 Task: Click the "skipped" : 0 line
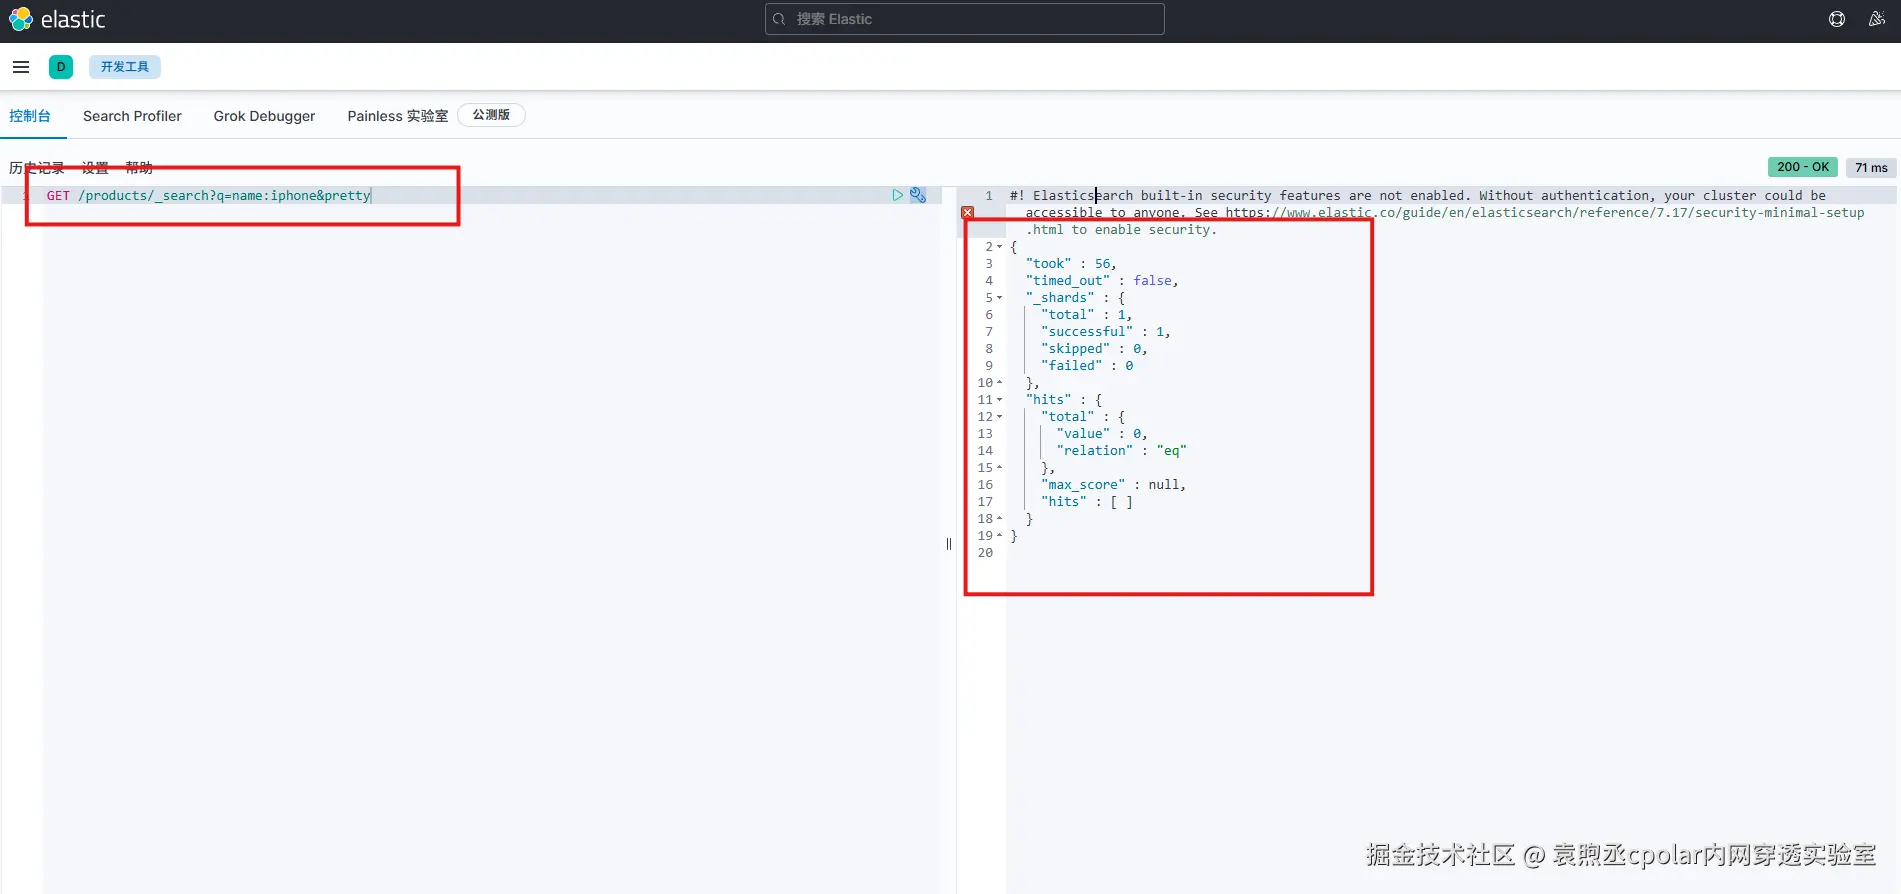pos(1094,349)
